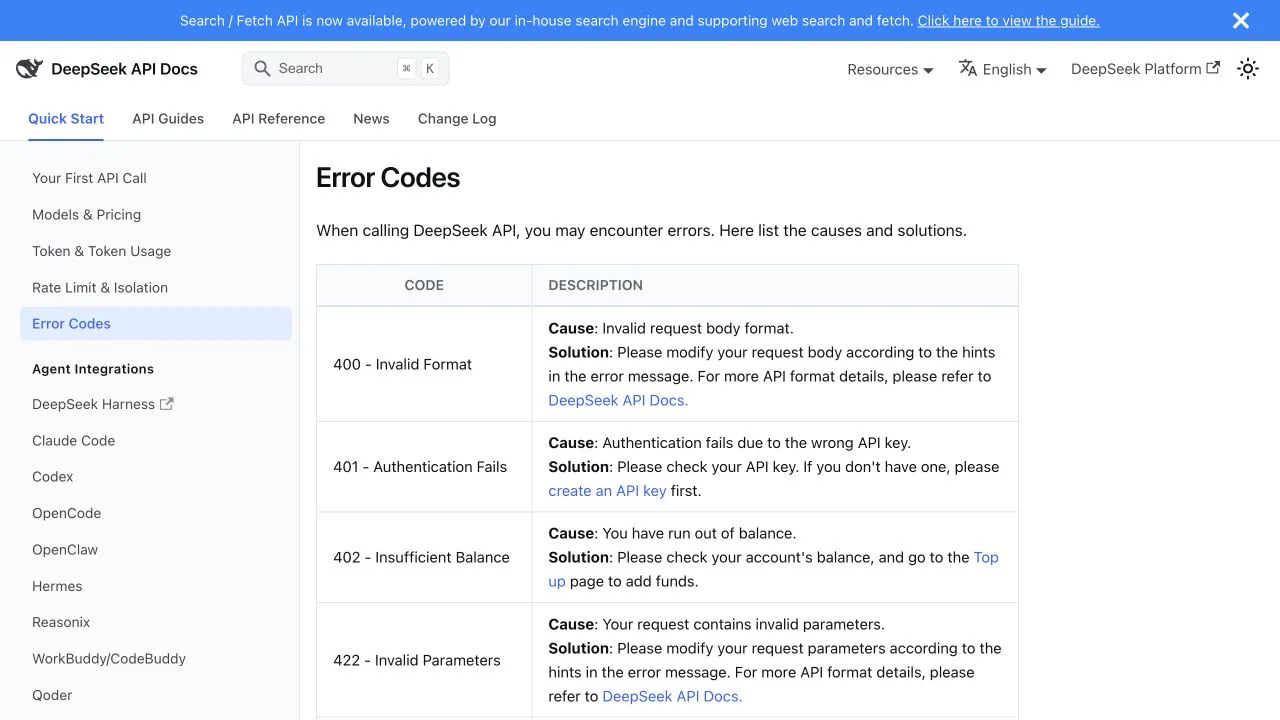Switch to the API Guides tab
1280x720 pixels.
[x=168, y=118]
